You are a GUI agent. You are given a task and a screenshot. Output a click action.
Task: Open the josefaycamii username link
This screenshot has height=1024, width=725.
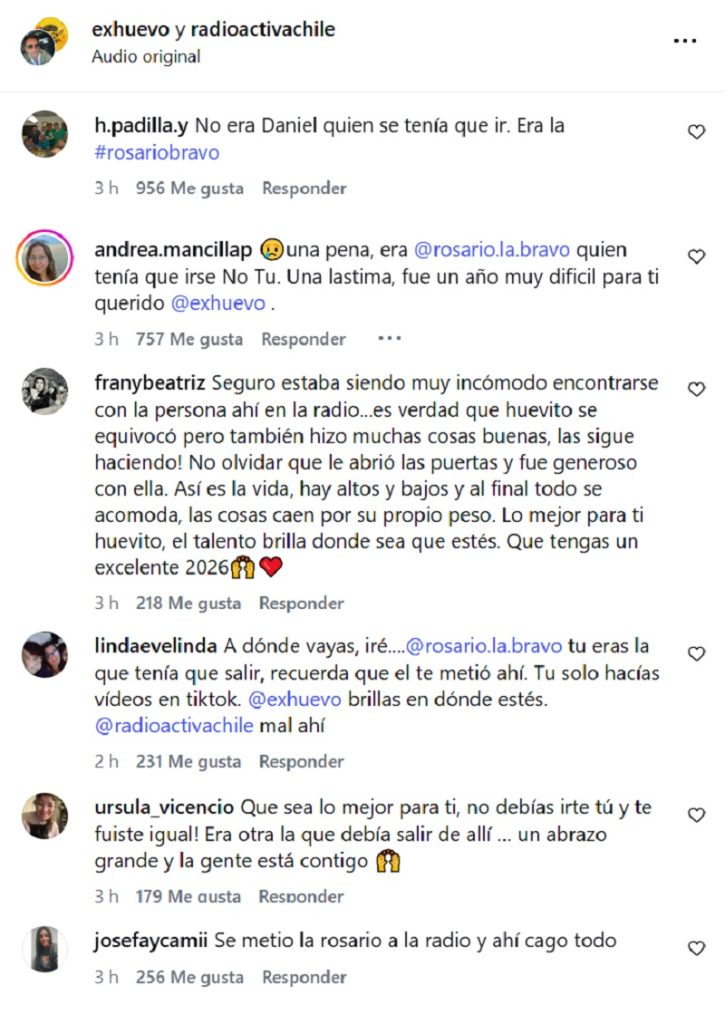(146, 940)
